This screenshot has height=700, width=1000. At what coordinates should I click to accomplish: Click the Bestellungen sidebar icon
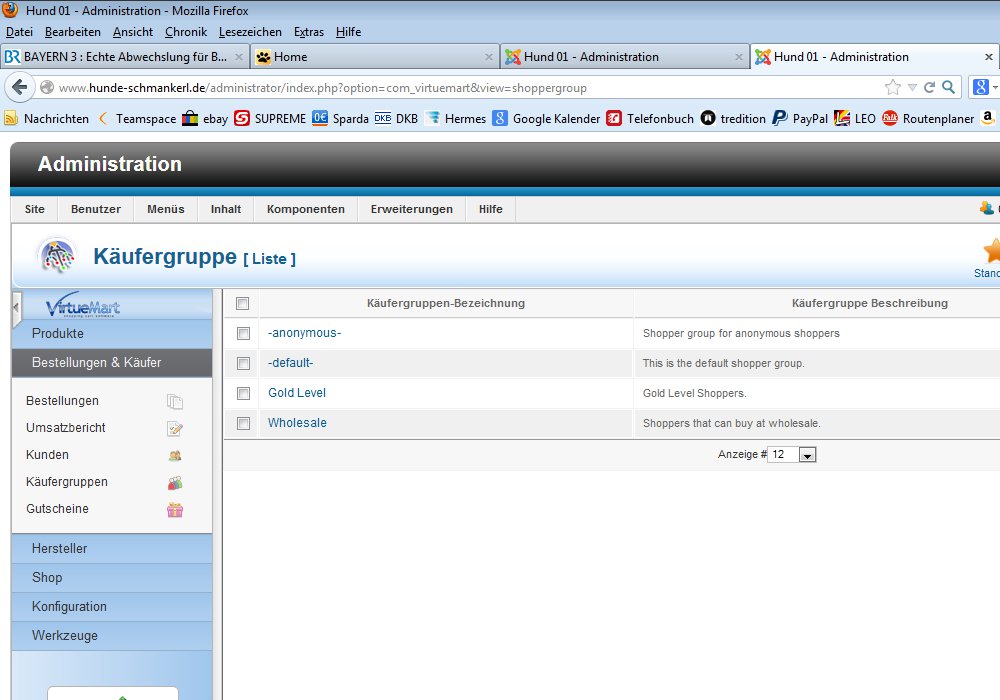[175, 402]
